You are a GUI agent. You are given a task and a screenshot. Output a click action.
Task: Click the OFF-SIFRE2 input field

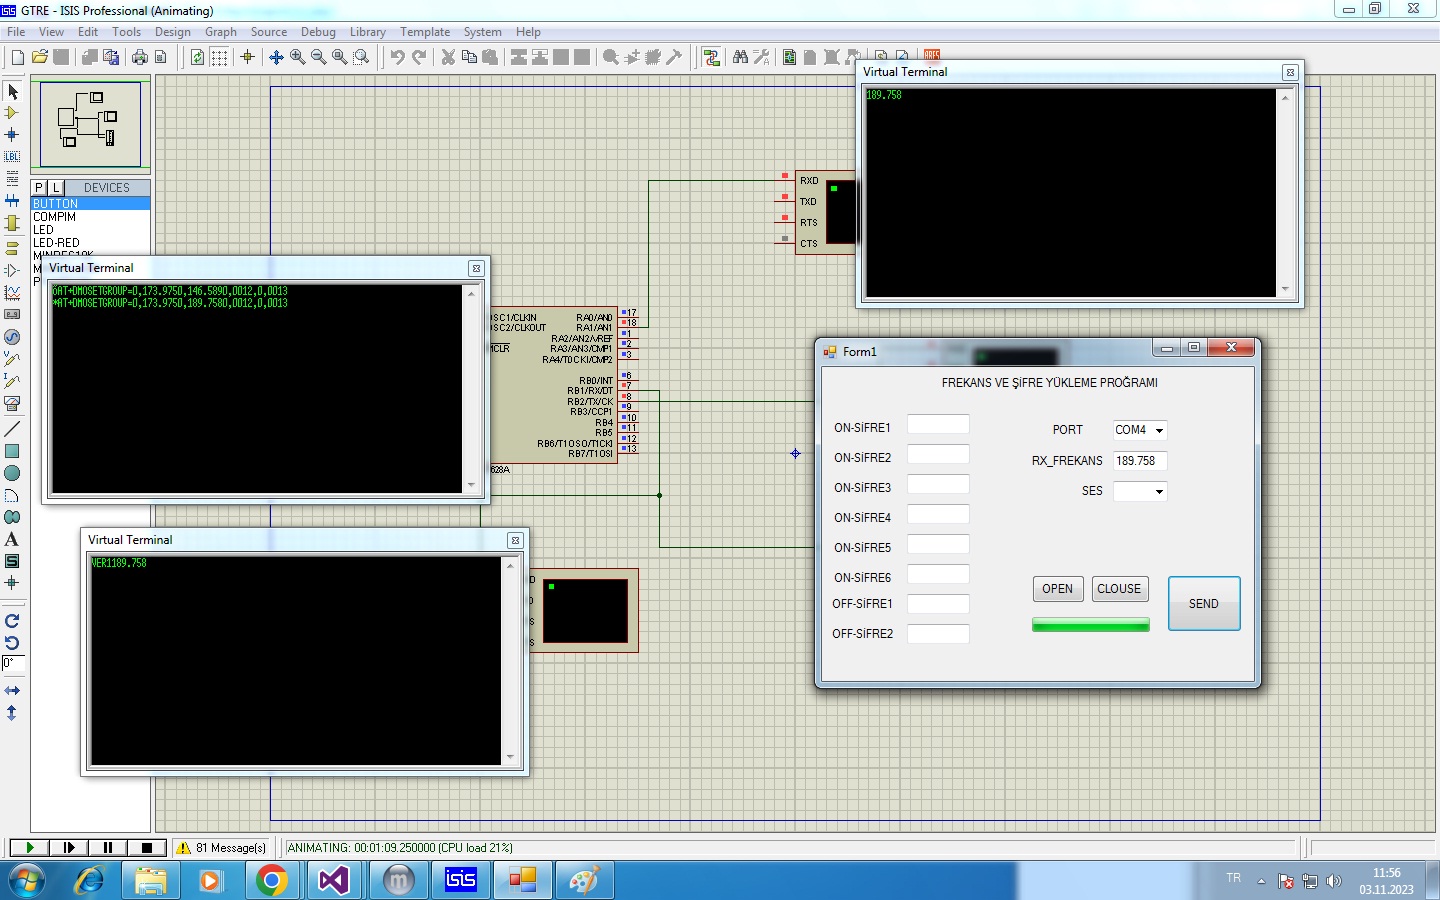(x=938, y=634)
